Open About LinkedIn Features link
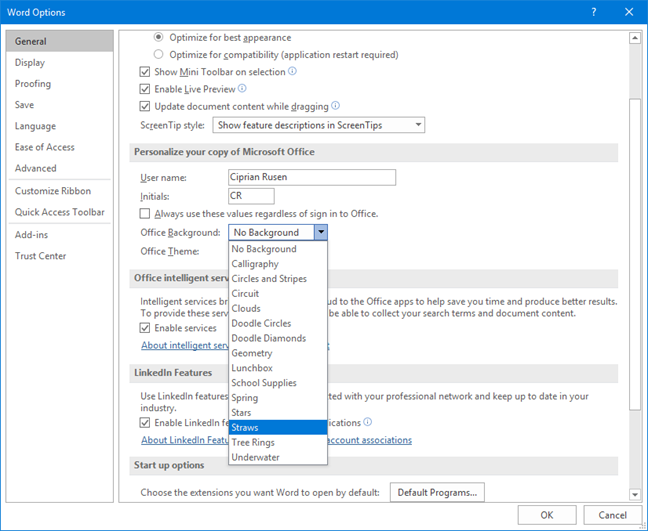This screenshot has height=531, width=648. click(x=185, y=440)
